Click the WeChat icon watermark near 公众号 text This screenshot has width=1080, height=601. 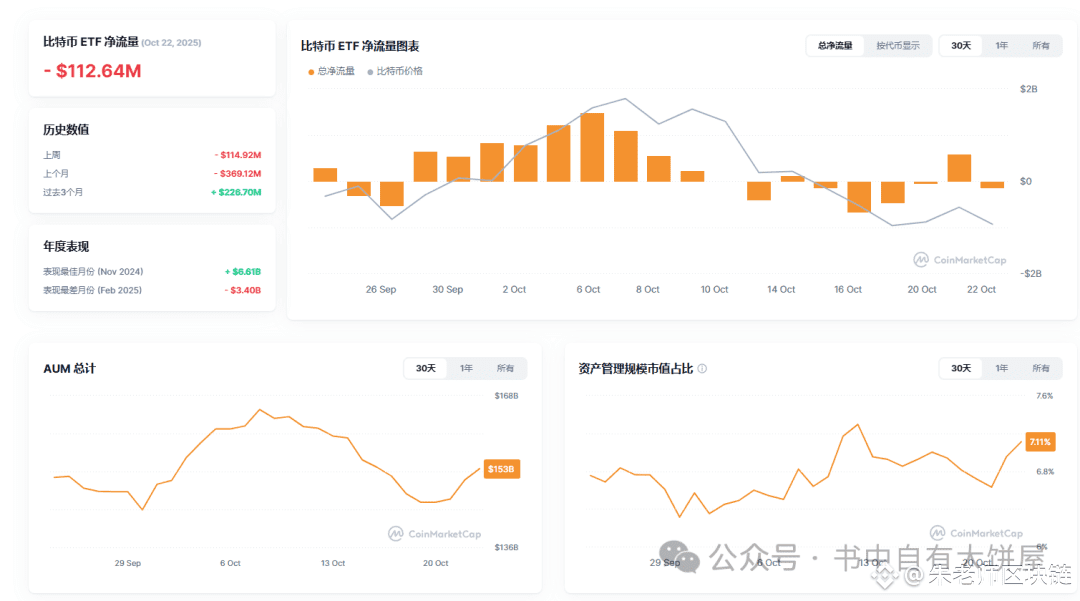pyautogui.click(x=680, y=558)
